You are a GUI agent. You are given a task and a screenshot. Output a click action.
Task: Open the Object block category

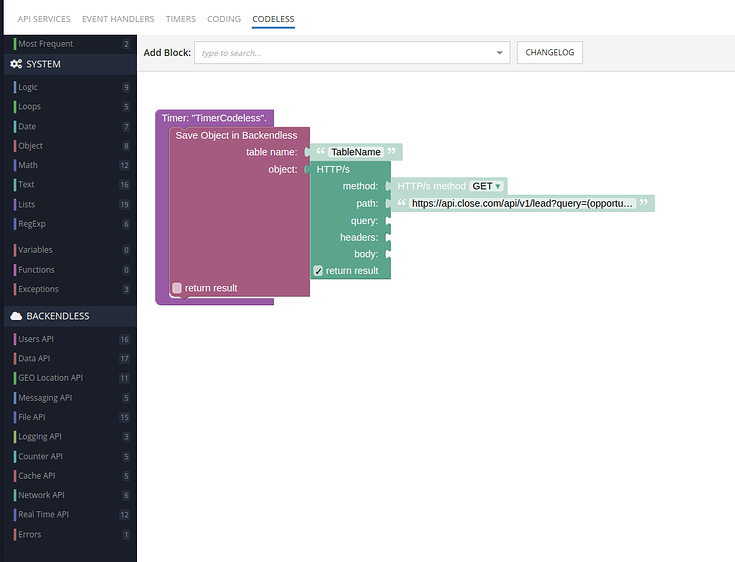pos(70,146)
